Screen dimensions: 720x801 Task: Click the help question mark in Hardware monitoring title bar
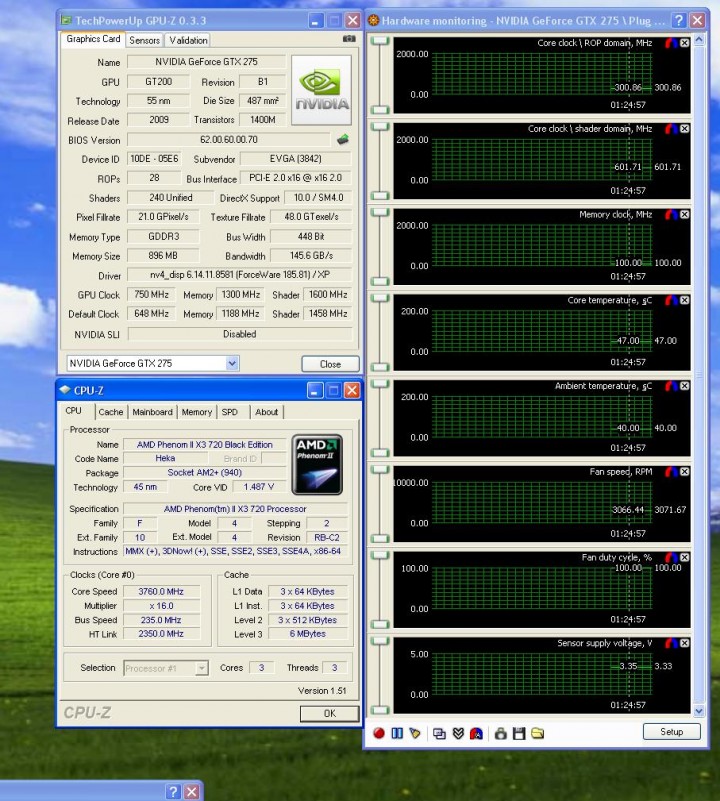[678, 20]
